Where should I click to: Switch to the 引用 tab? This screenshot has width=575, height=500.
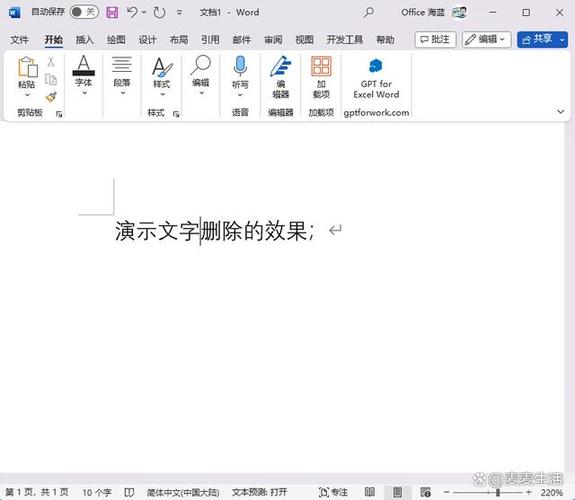click(x=210, y=40)
